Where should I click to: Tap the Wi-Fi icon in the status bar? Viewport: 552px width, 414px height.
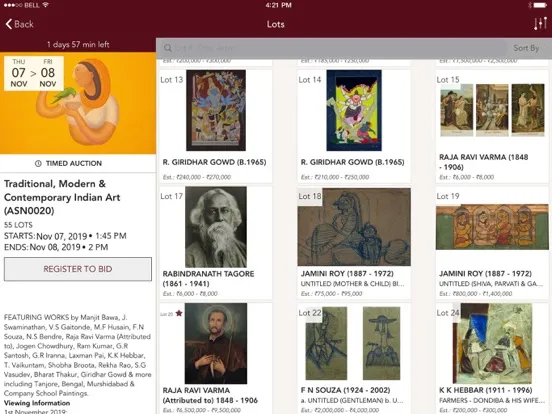pos(45,5)
